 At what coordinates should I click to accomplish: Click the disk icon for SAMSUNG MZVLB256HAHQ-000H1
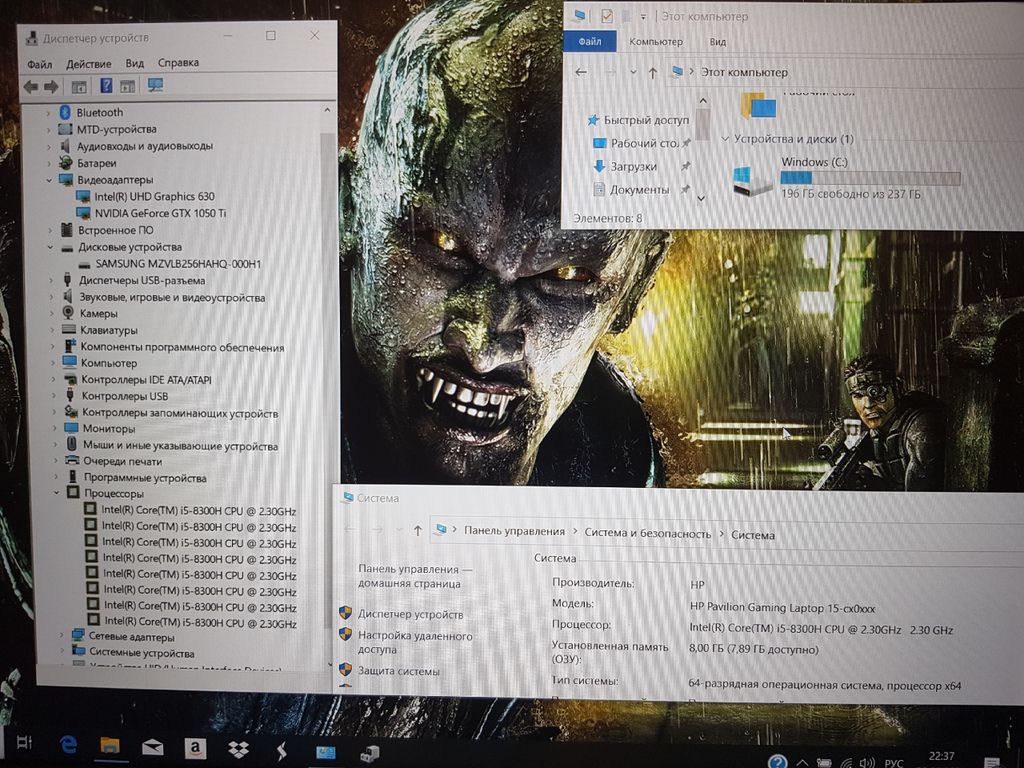[84, 264]
